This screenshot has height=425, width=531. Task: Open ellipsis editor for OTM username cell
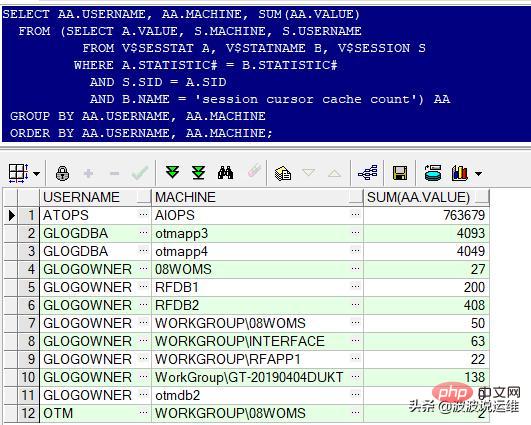click(x=144, y=412)
